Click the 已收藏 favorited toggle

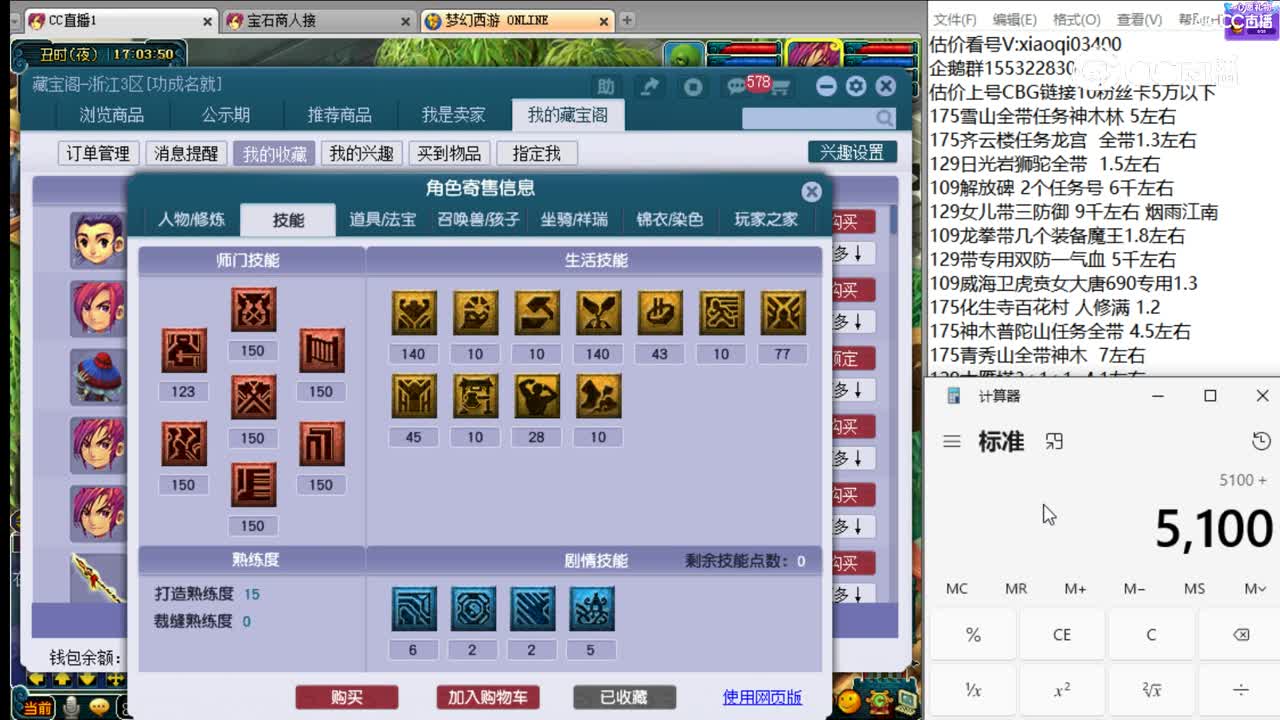[624, 699]
